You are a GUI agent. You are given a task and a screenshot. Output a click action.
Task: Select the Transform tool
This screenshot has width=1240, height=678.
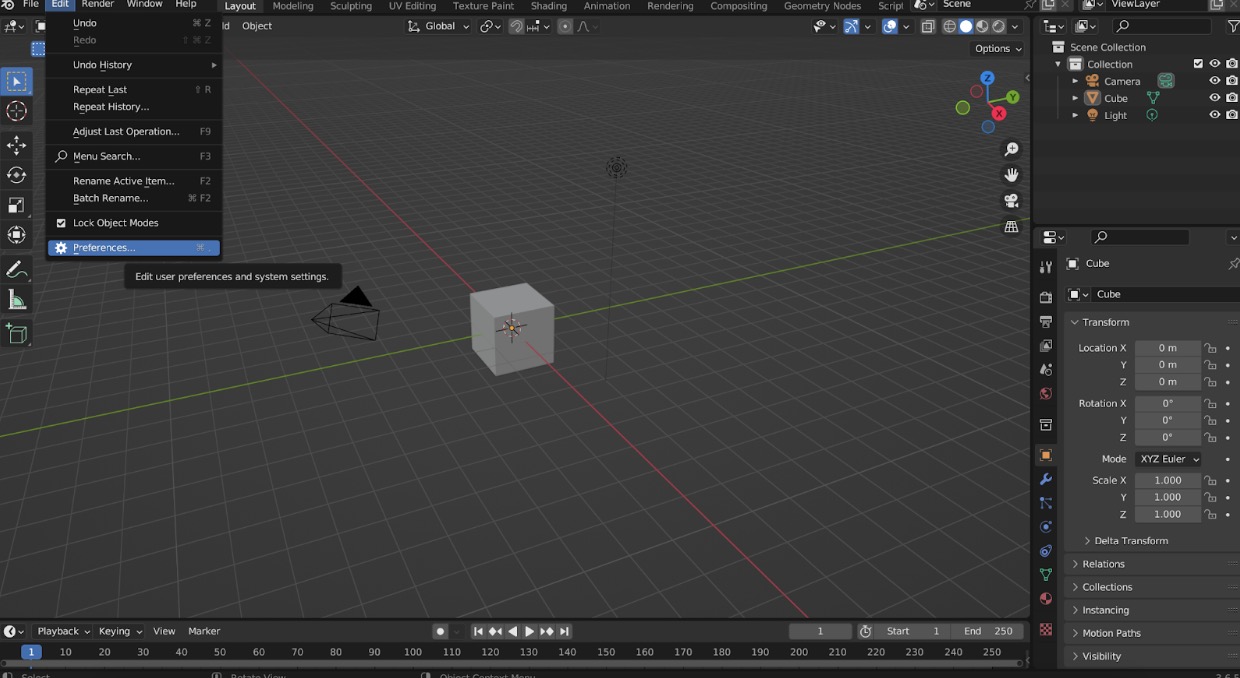click(17, 235)
